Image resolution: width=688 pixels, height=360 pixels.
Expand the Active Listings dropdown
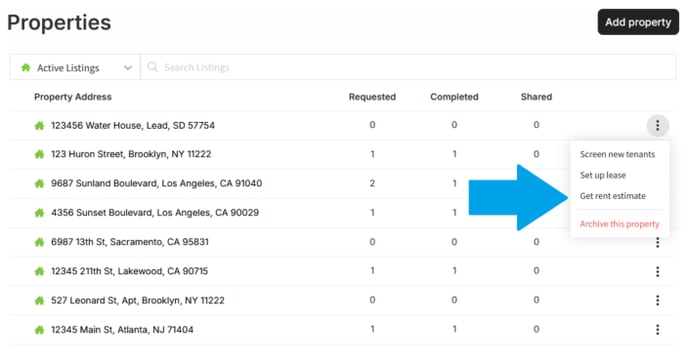(x=75, y=68)
